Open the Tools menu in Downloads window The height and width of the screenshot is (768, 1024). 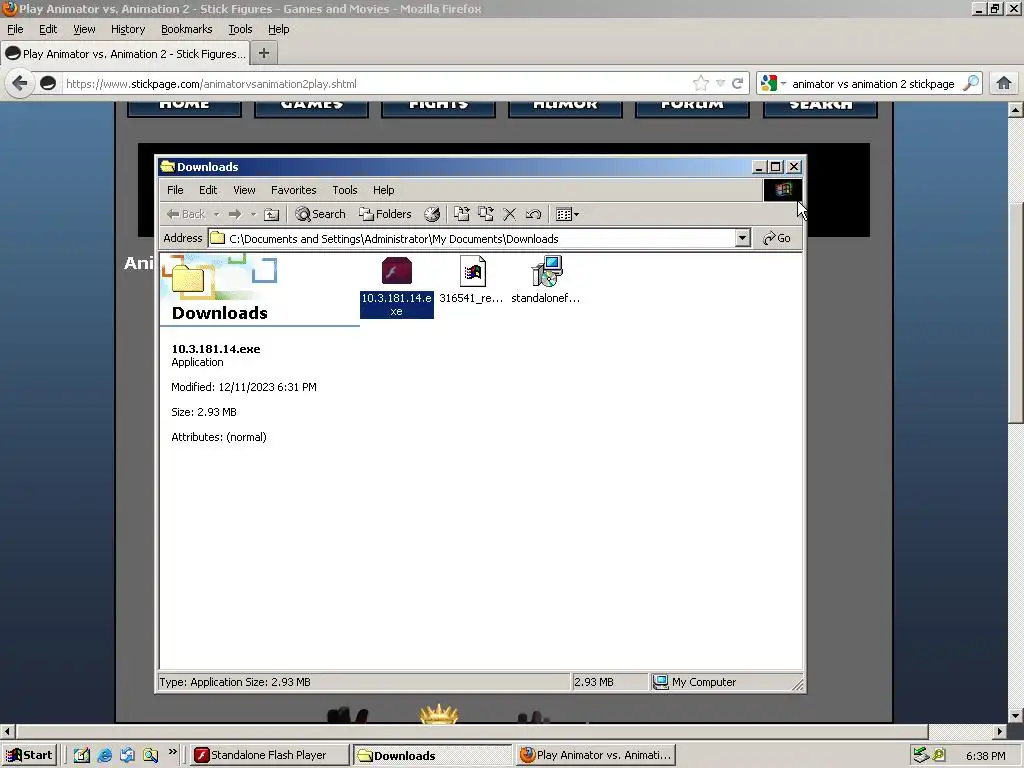(344, 190)
